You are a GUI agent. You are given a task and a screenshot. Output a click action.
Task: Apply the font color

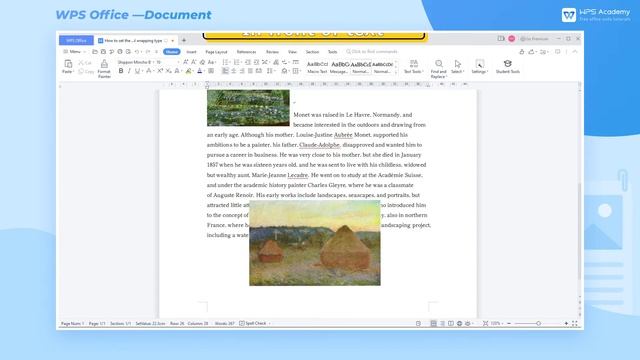point(200,71)
